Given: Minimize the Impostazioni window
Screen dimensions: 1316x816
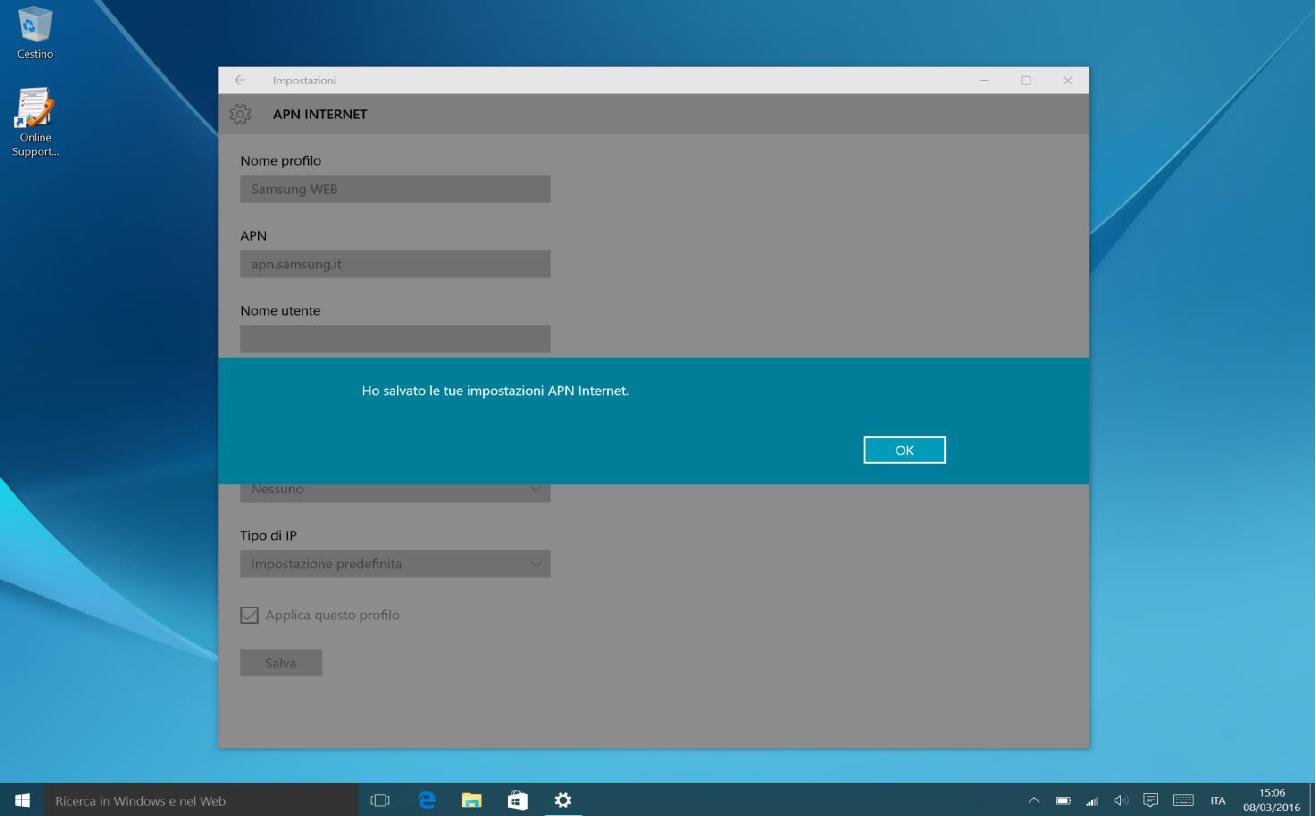Looking at the screenshot, I should coord(984,80).
